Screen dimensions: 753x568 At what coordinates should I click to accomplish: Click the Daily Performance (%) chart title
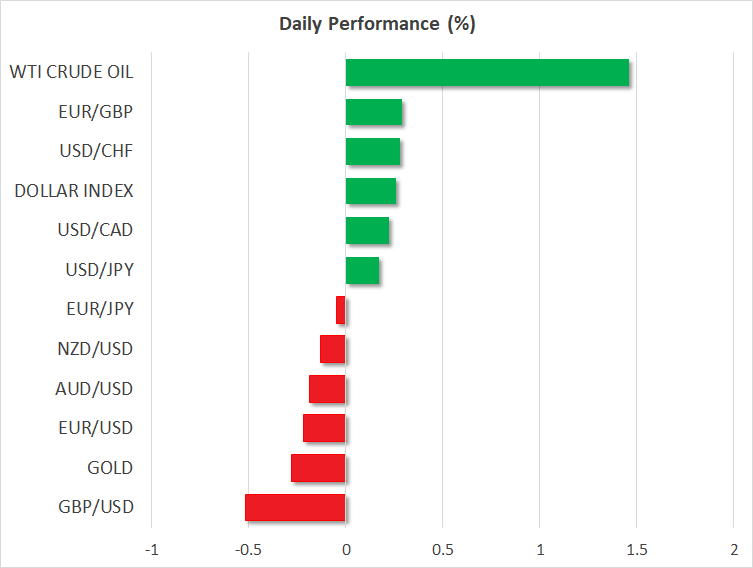[x=376, y=24]
